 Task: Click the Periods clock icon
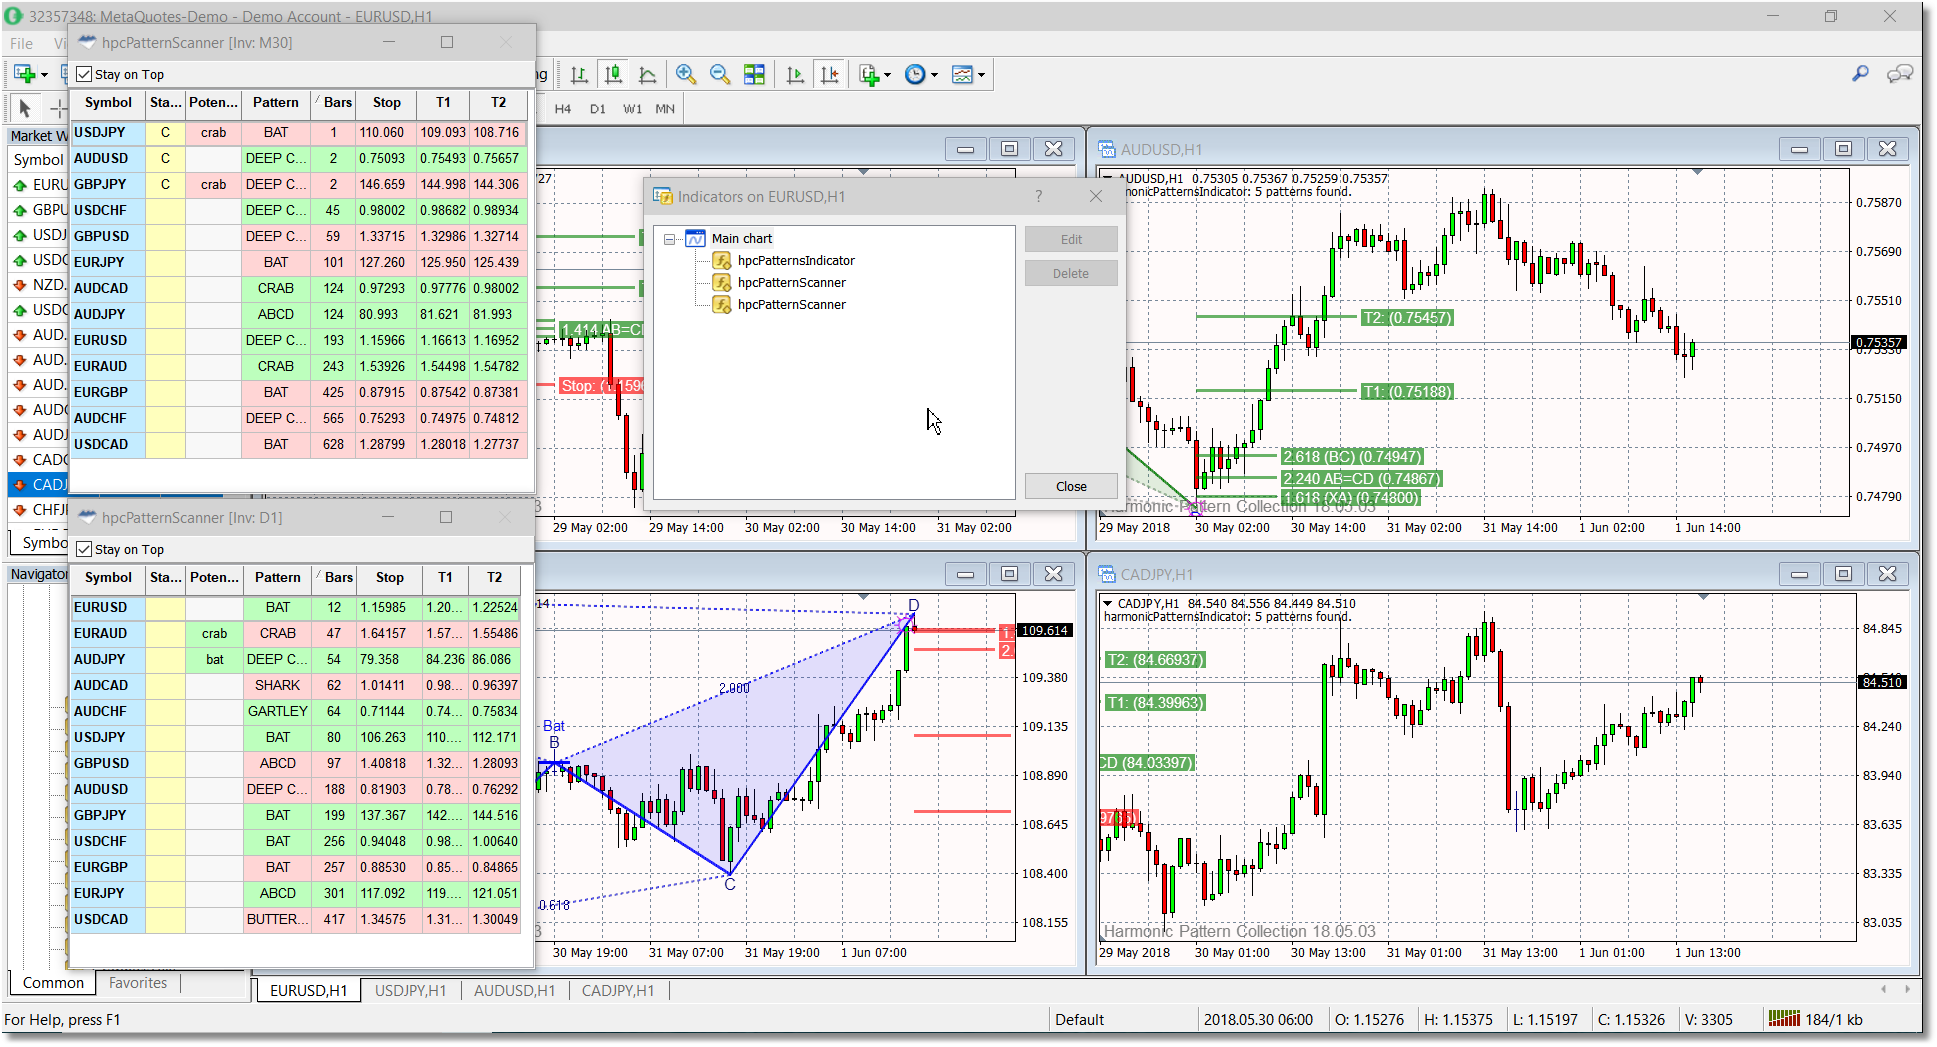914,74
